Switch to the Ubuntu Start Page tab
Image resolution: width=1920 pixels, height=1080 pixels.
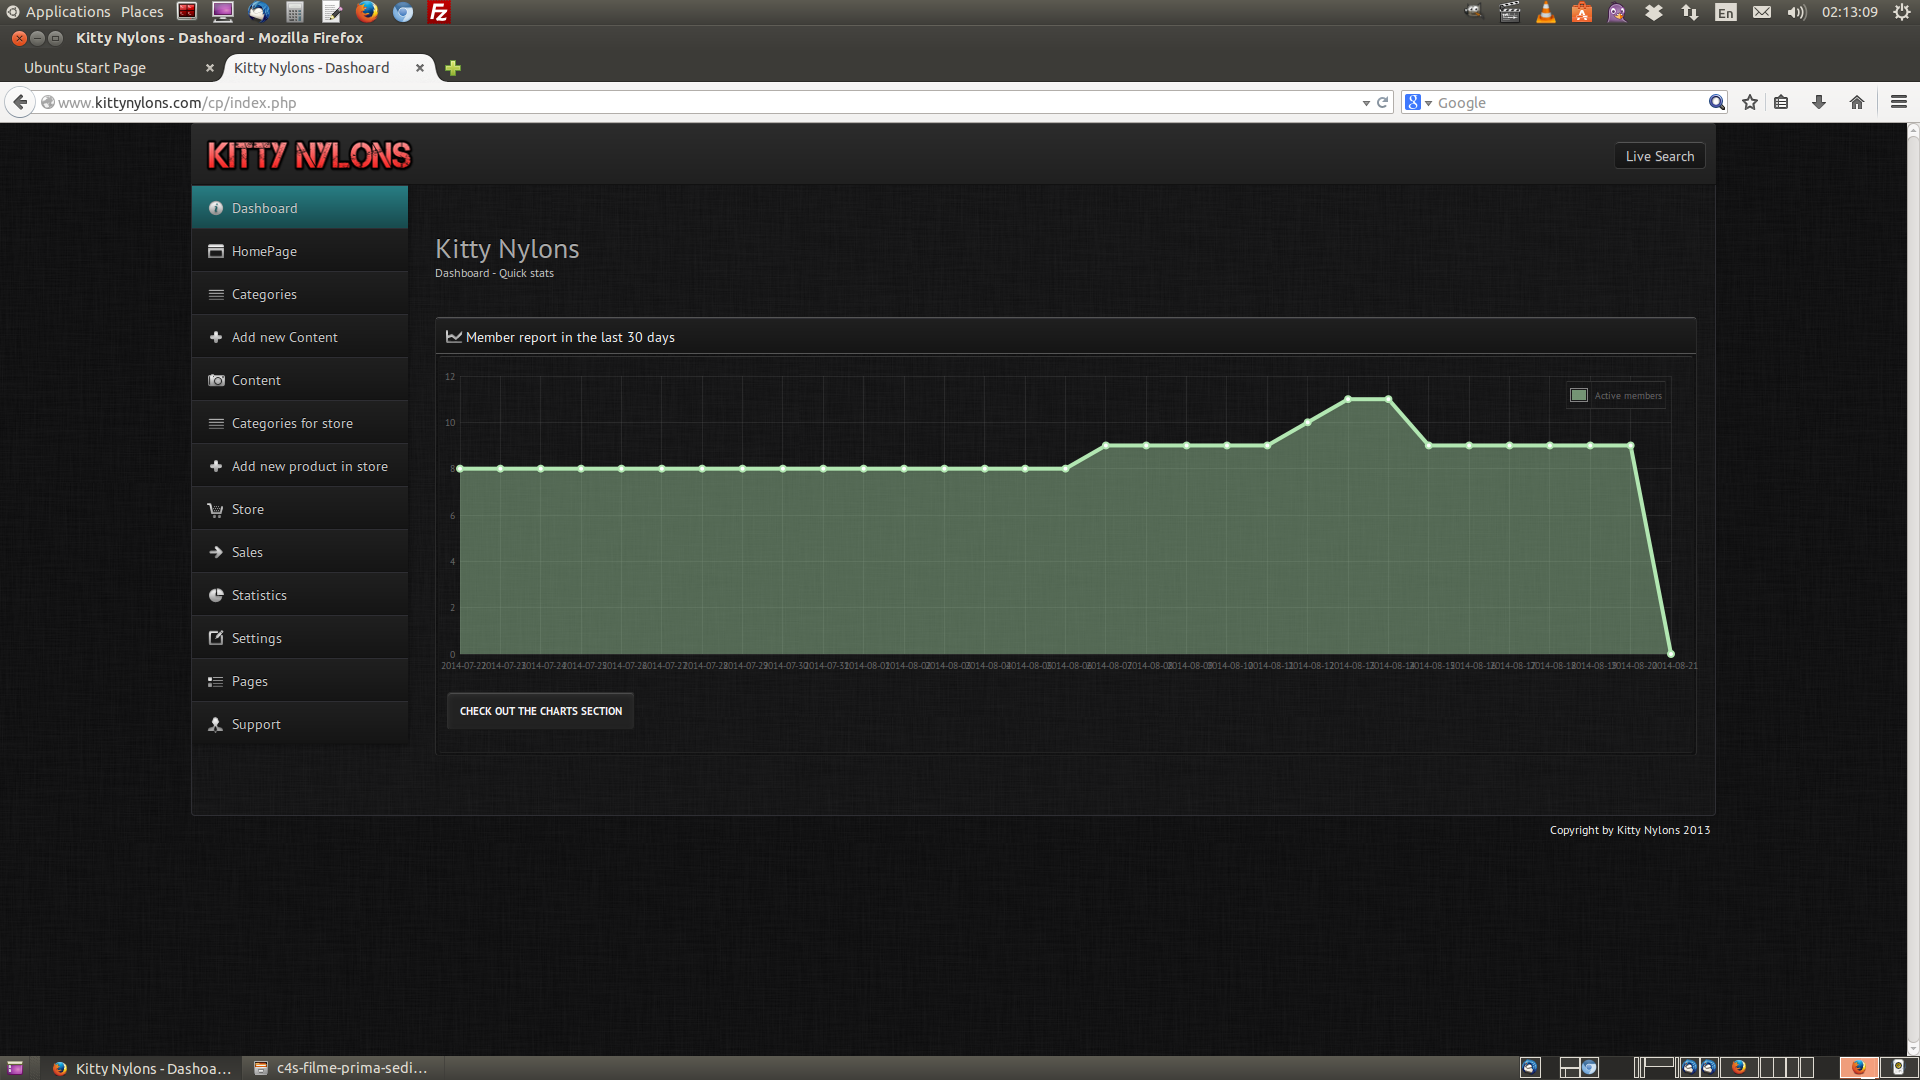point(85,68)
